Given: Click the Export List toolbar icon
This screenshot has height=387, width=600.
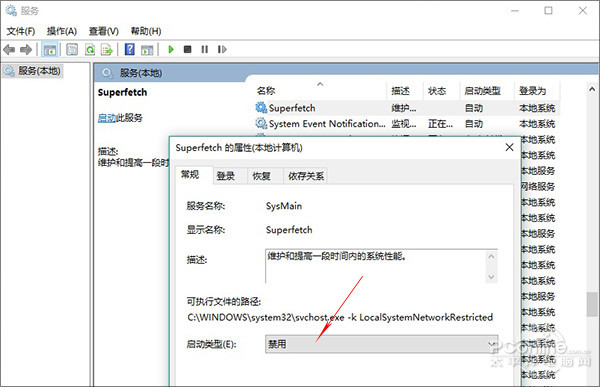Looking at the screenshot, I should (x=107, y=49).
